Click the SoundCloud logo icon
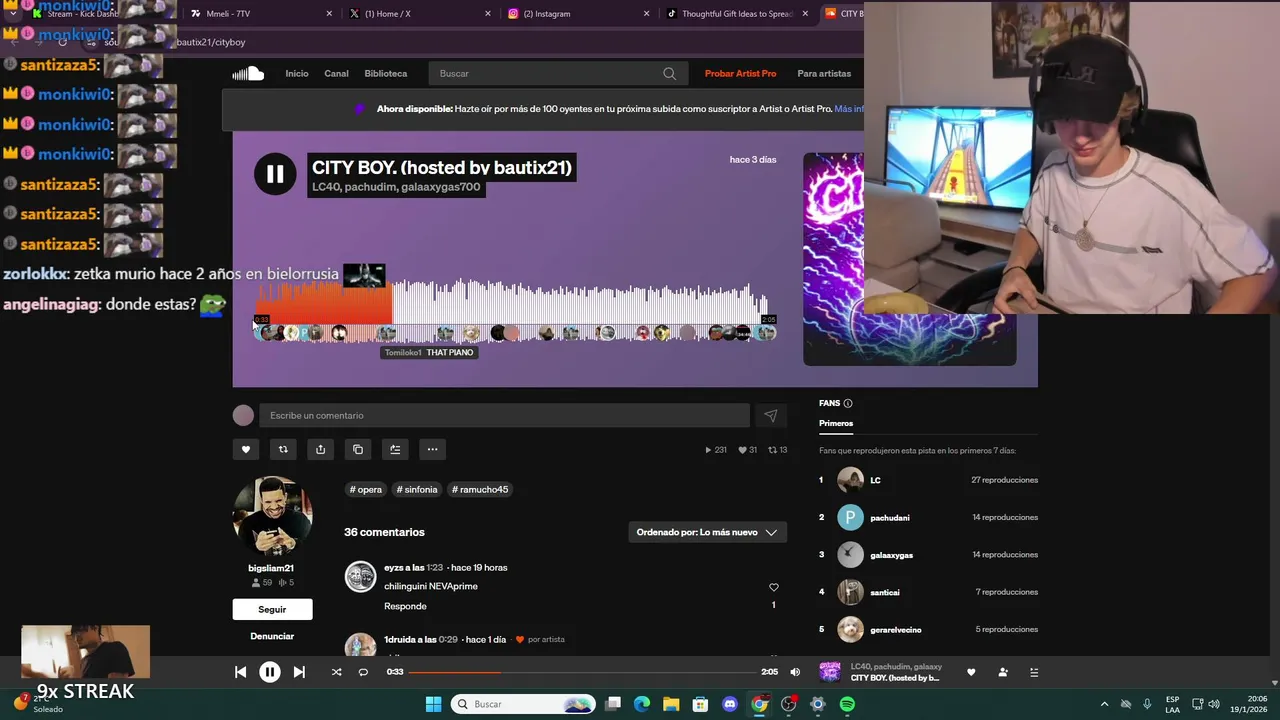The width and height of the screenshot is (1280, 720). 248,73
